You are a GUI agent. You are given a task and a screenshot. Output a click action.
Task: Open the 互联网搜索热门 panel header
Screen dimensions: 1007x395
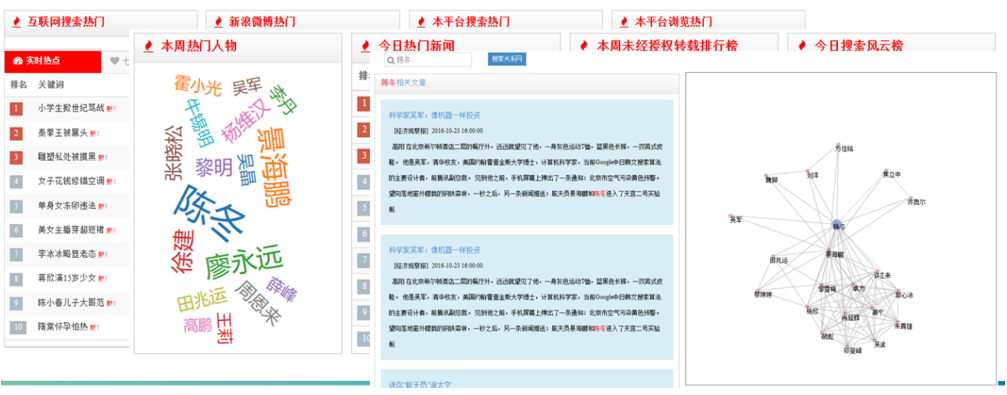[x=101, y=22]
